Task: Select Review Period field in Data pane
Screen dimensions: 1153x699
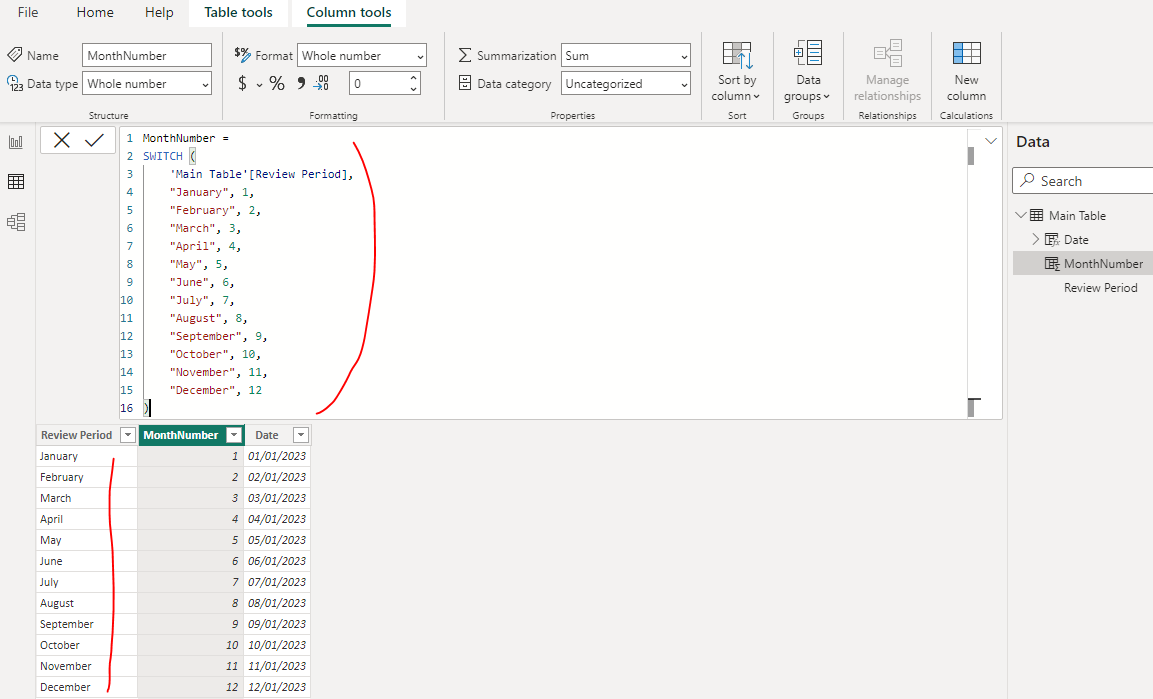Action: [1100, 288]
